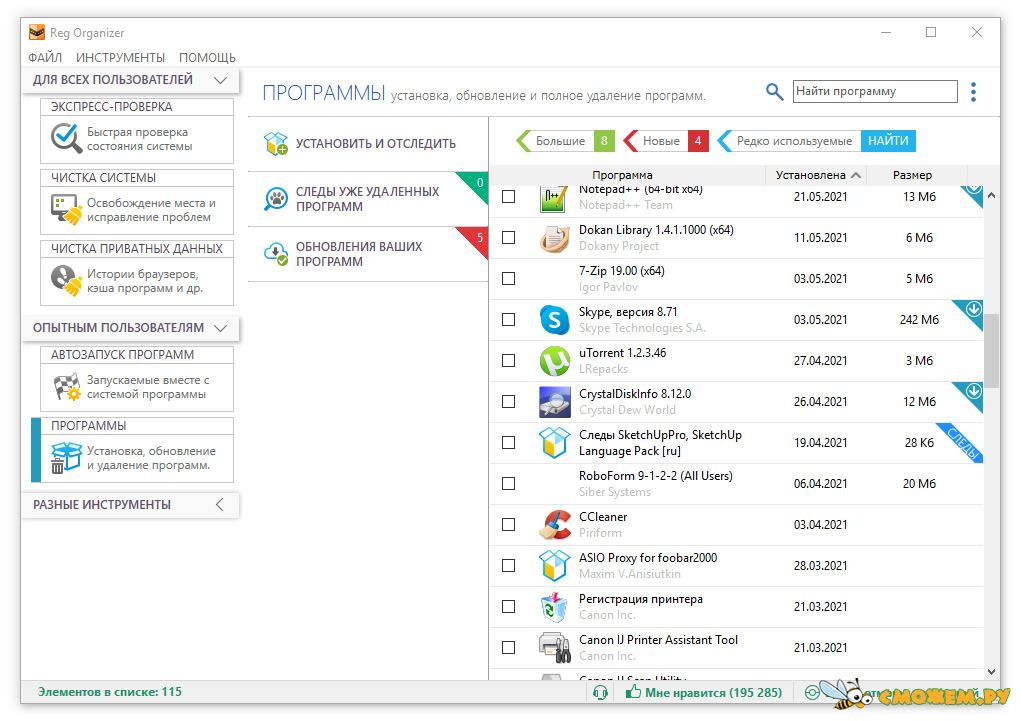
Task: Select the CrystalDiskInfo 8.12.0 checkbox
Action: (x=509, y=402)
